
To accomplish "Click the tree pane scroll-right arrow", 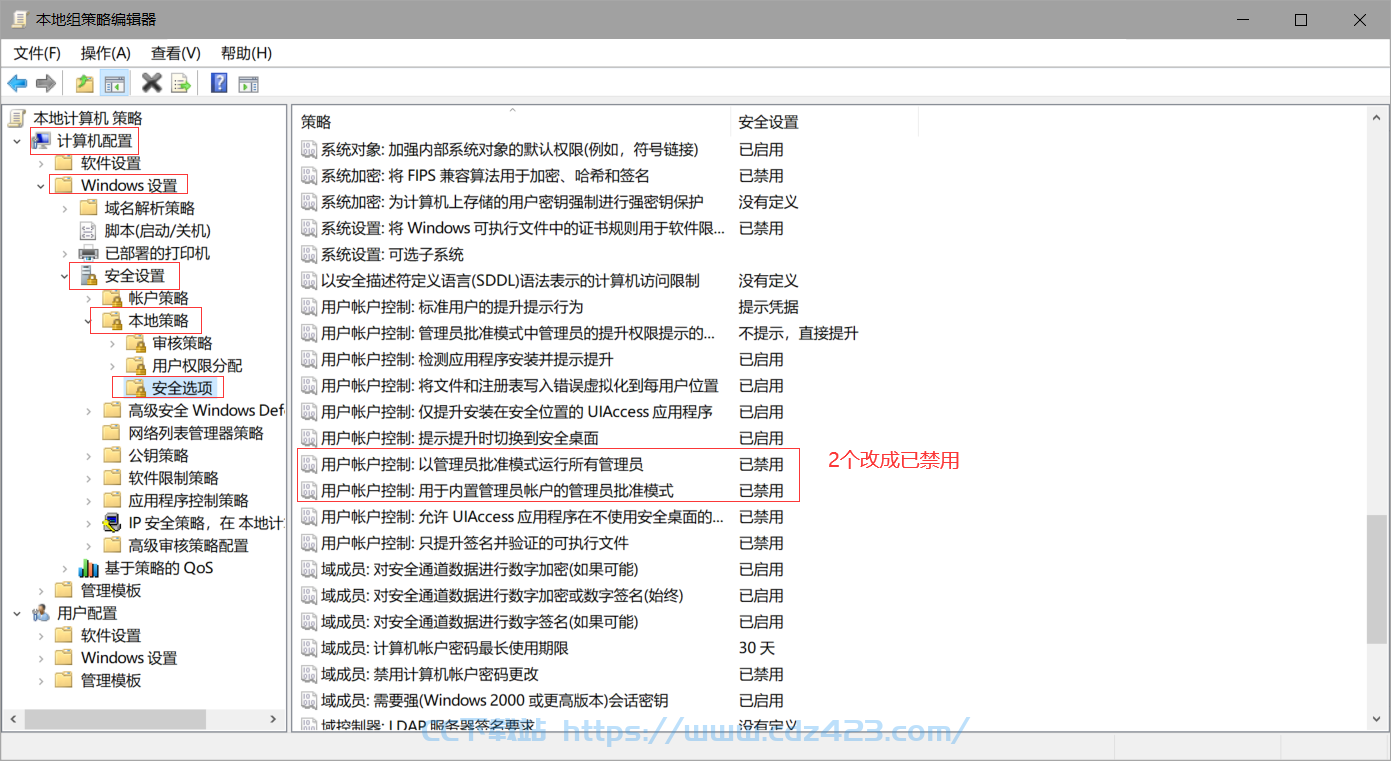I will coord(273,719).
